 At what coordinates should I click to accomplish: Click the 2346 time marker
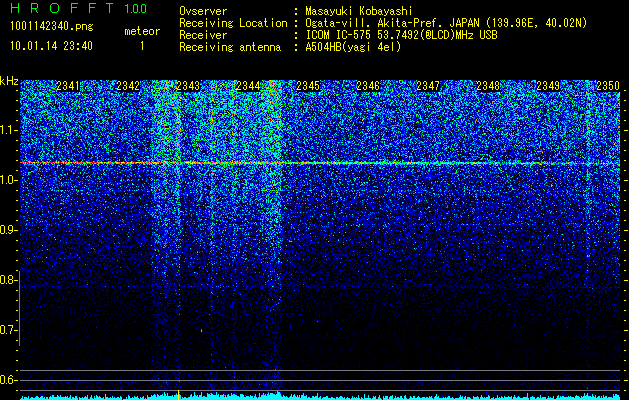[368, 86]
